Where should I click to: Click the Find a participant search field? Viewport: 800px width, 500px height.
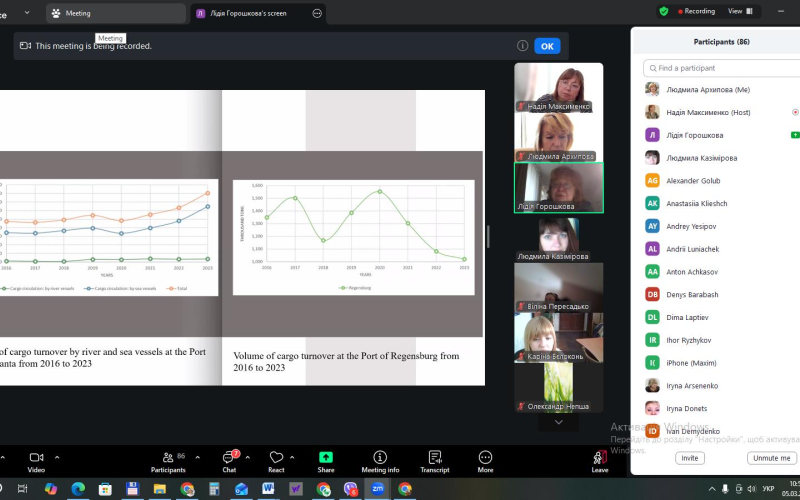pos(724,68)
